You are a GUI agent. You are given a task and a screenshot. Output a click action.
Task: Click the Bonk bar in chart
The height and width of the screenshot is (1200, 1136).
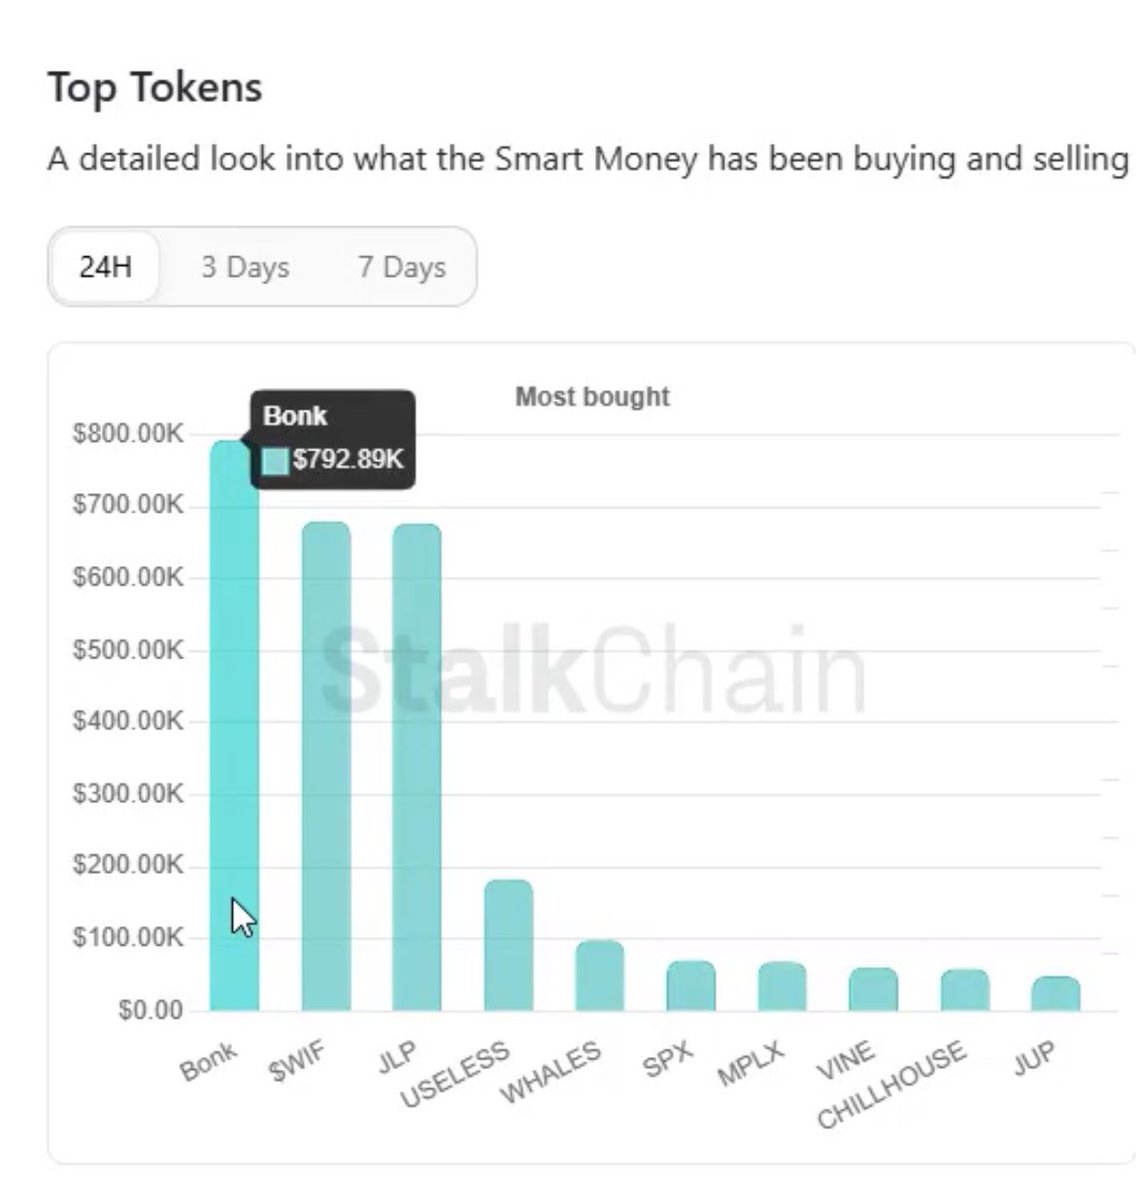[x=234, y=725]
